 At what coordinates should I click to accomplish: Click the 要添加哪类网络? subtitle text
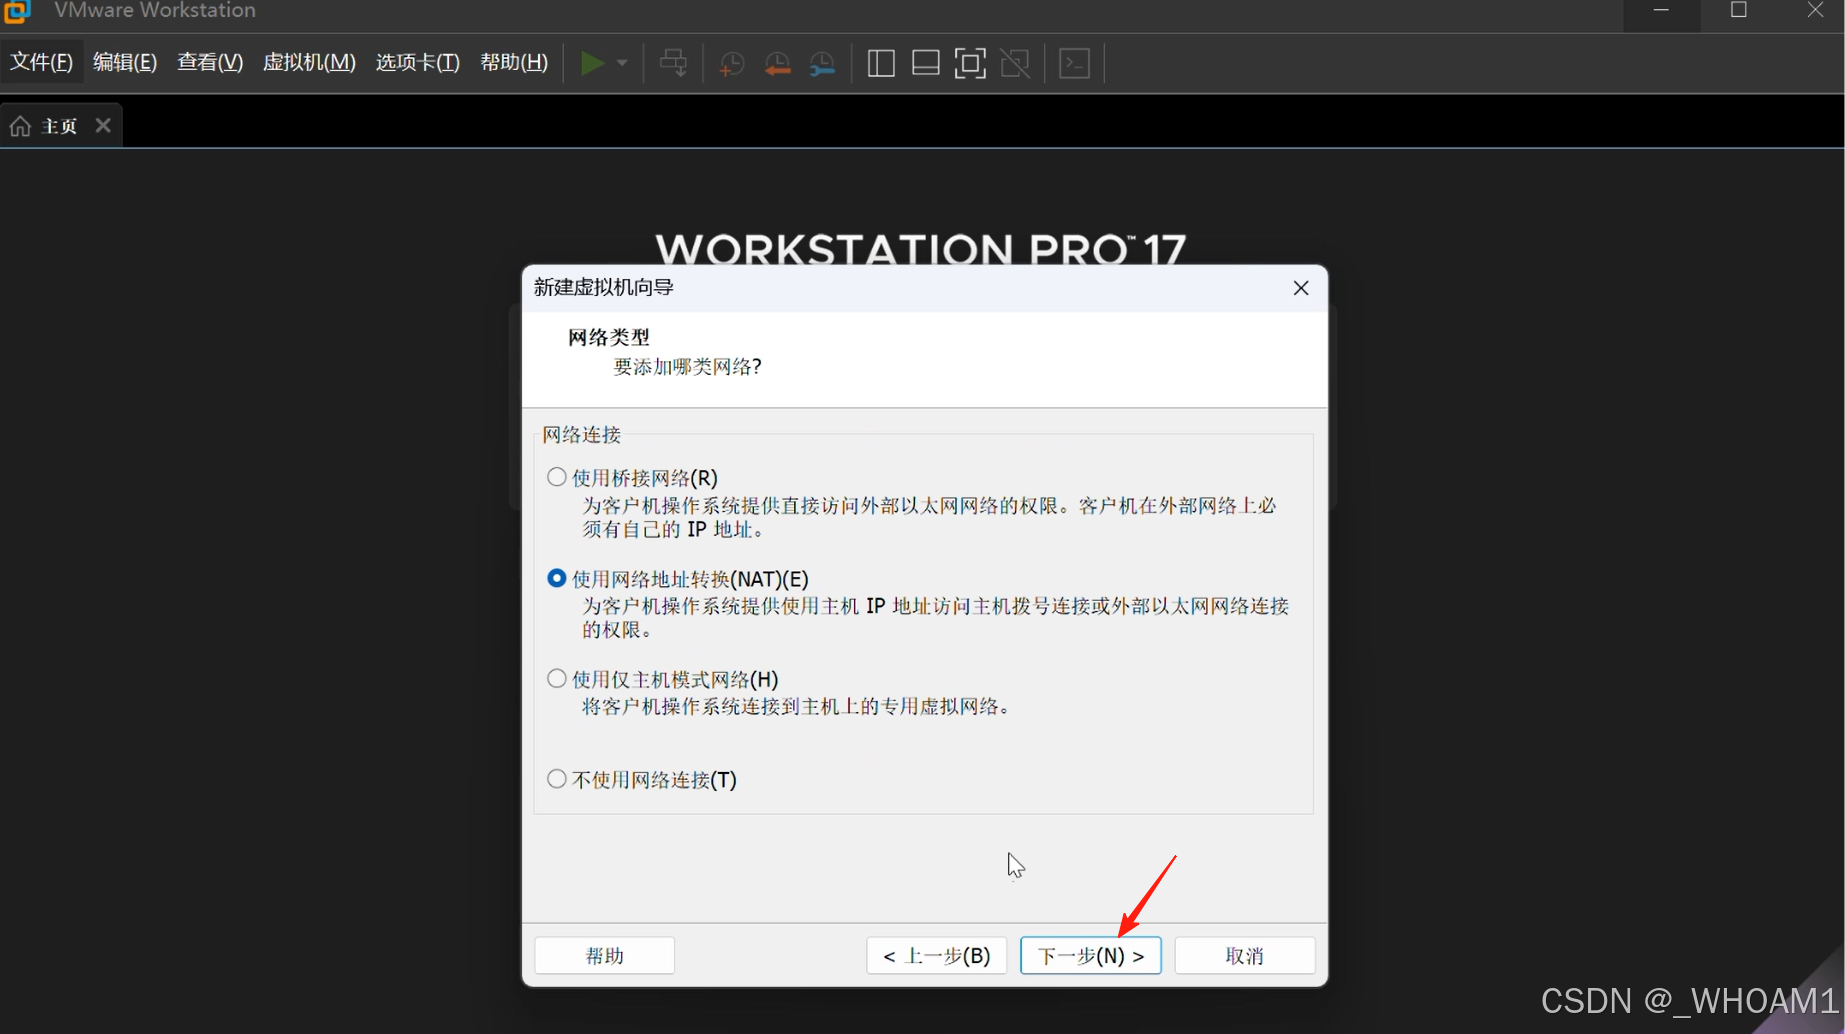(687, 367)
